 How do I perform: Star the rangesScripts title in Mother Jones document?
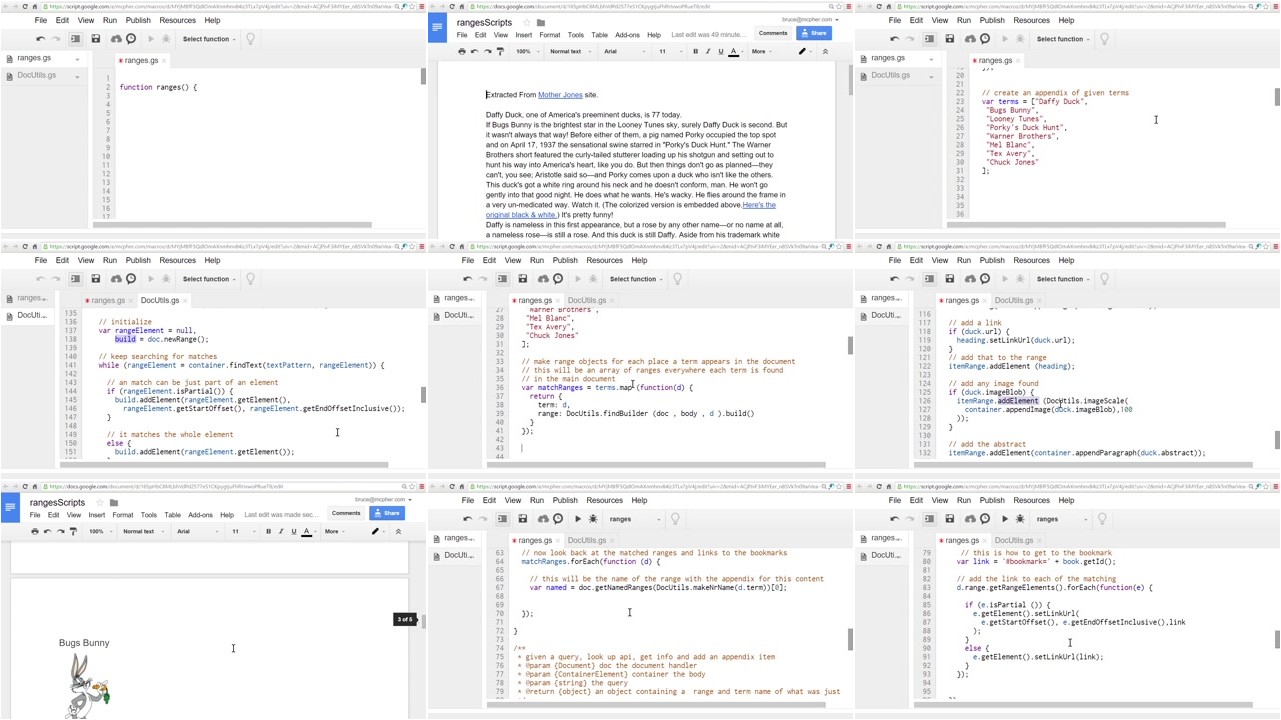526,23
